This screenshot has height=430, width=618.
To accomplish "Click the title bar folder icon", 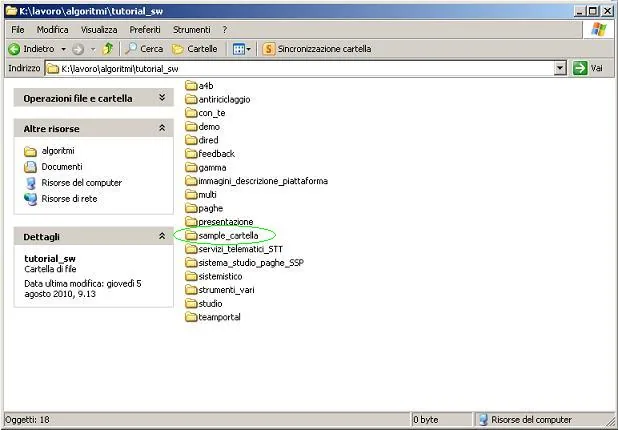I will (x=12, y=11).
